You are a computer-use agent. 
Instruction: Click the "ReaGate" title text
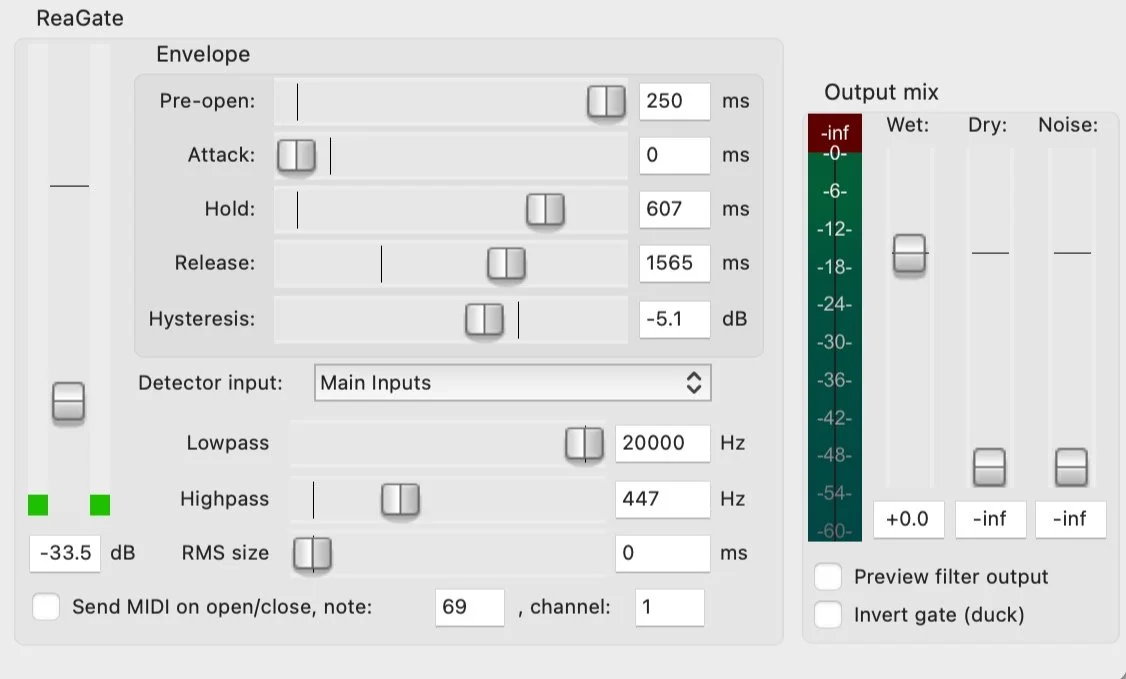80,18
